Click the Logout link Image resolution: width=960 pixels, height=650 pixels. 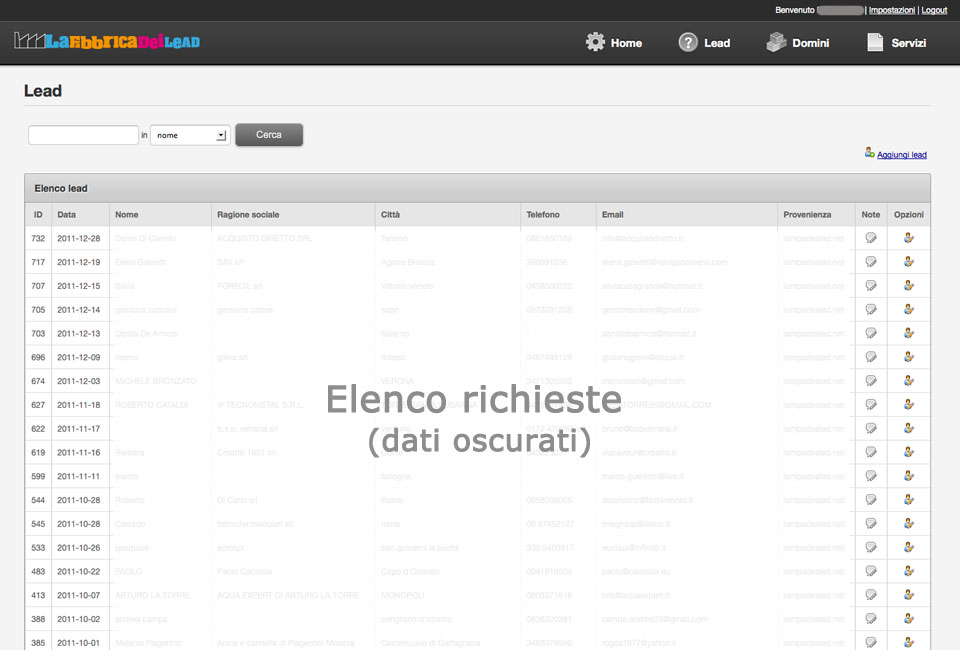tap(934, 10)
